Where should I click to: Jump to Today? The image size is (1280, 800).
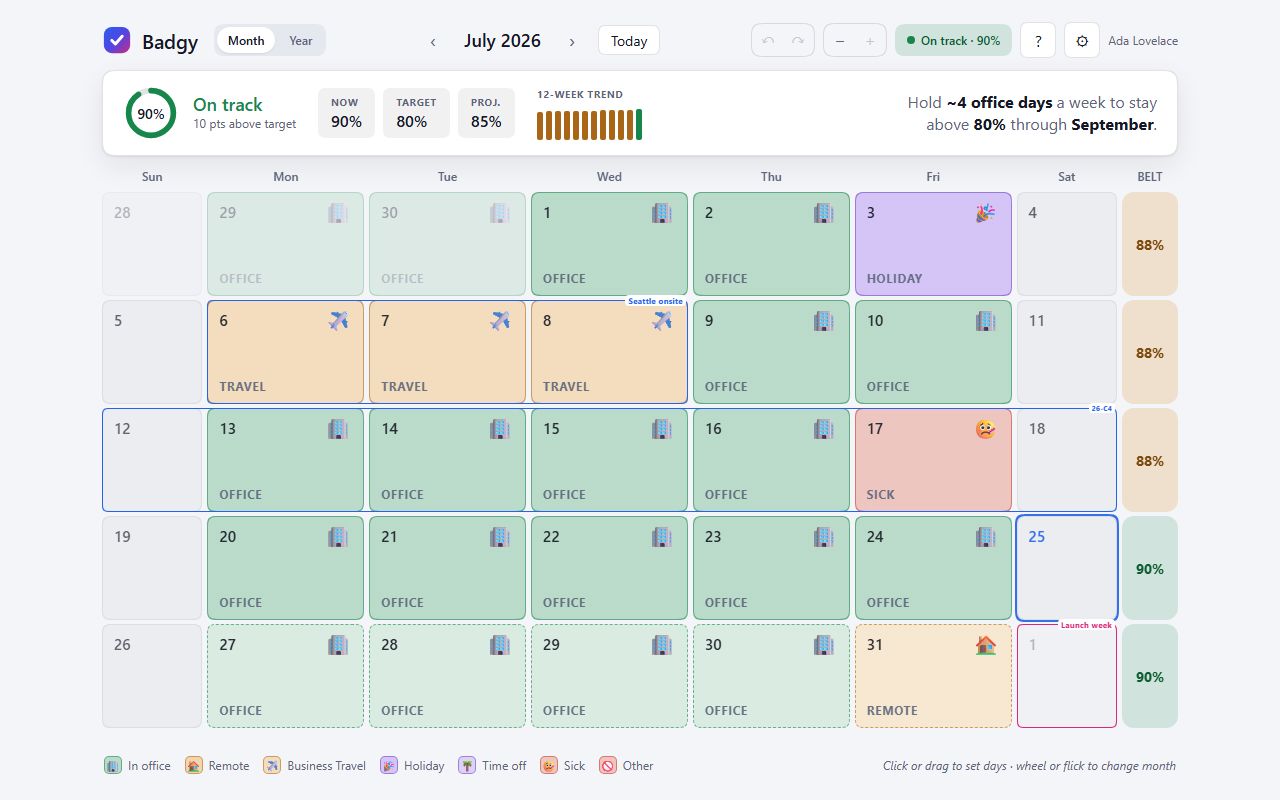629,41
